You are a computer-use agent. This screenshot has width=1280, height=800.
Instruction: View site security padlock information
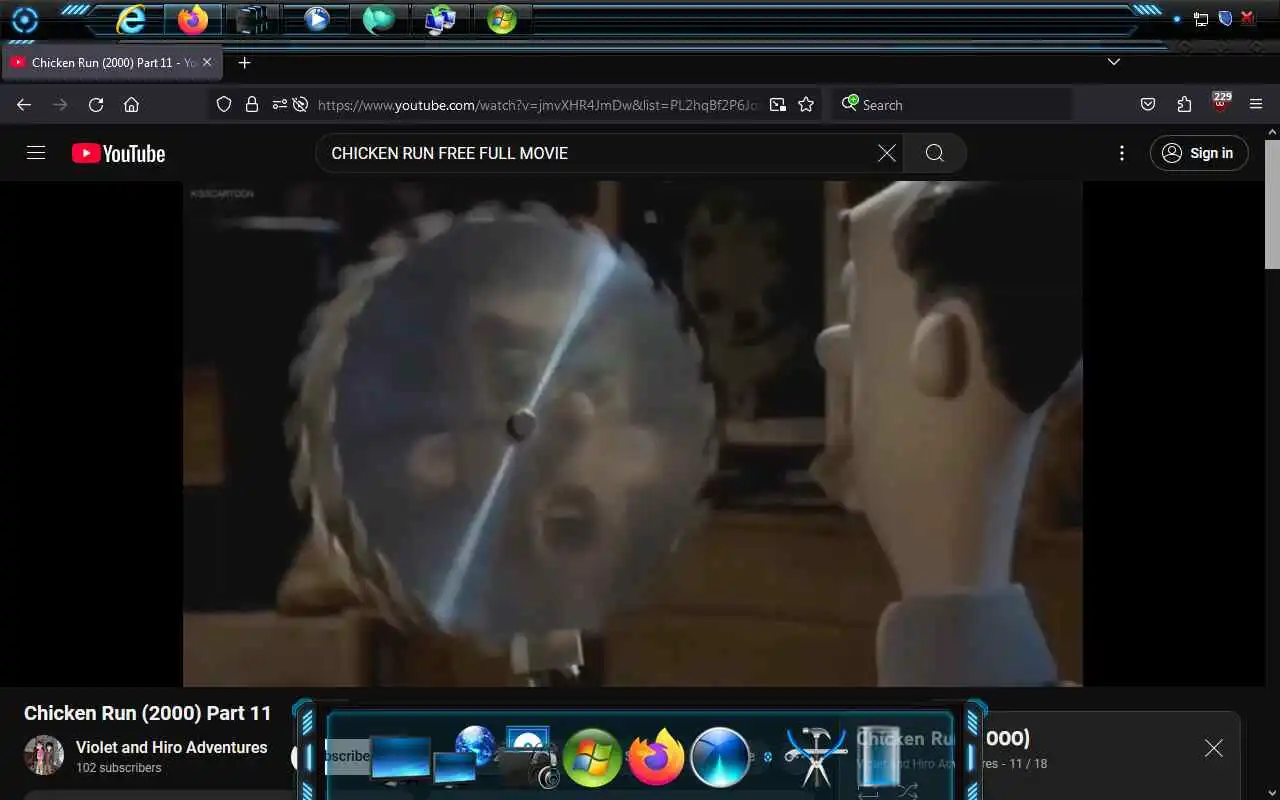(252, 105)
